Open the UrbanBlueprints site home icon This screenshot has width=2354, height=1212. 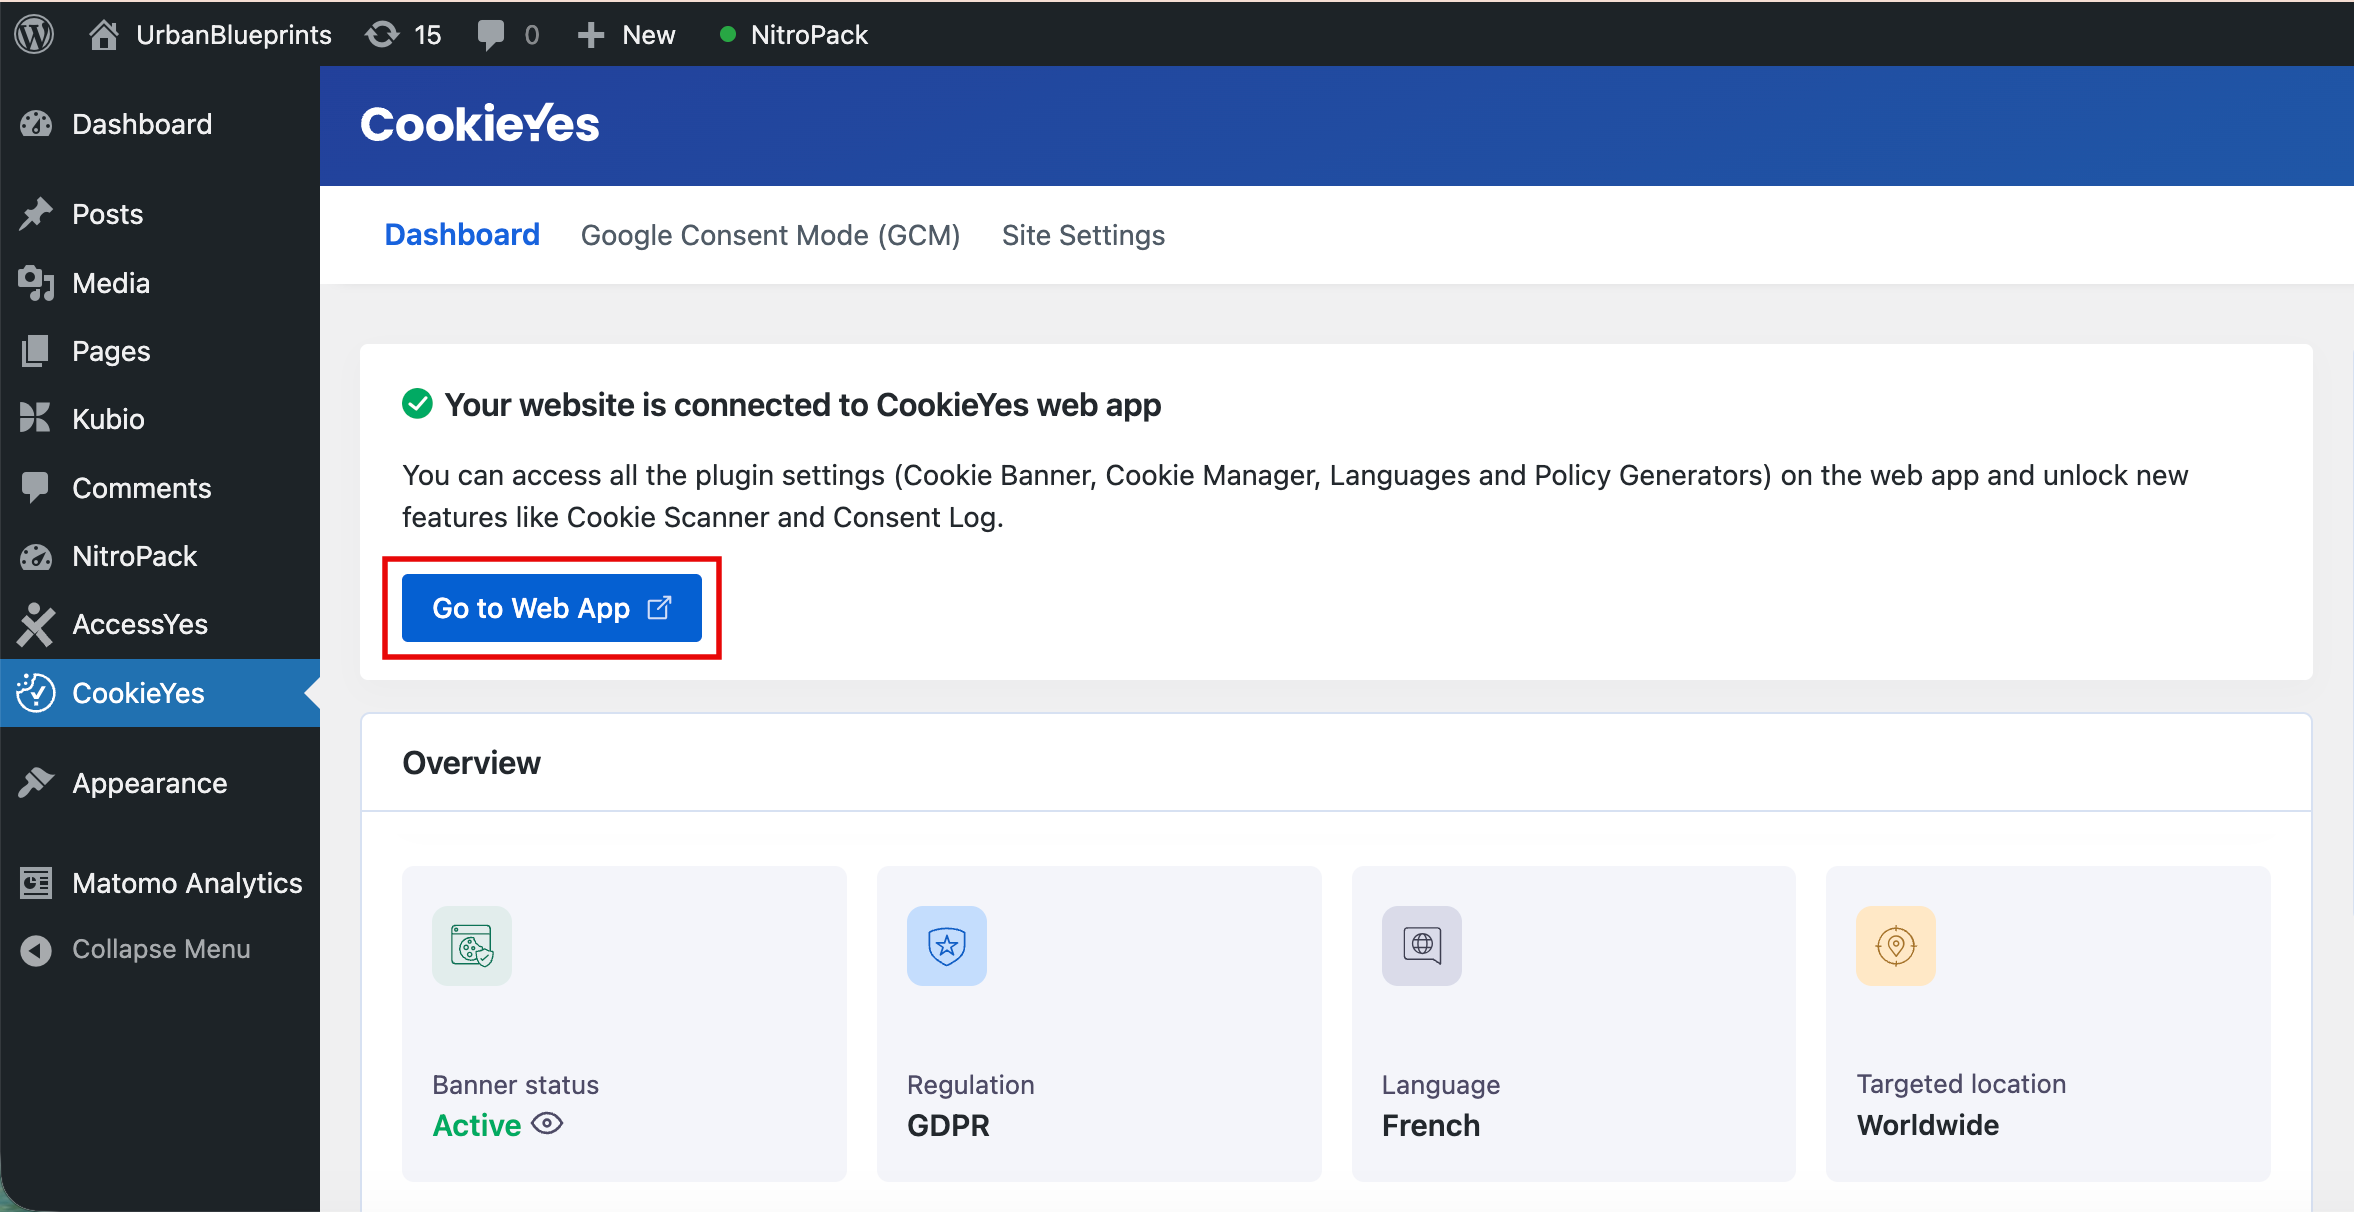pyautogui.click(x=103, y=35)
